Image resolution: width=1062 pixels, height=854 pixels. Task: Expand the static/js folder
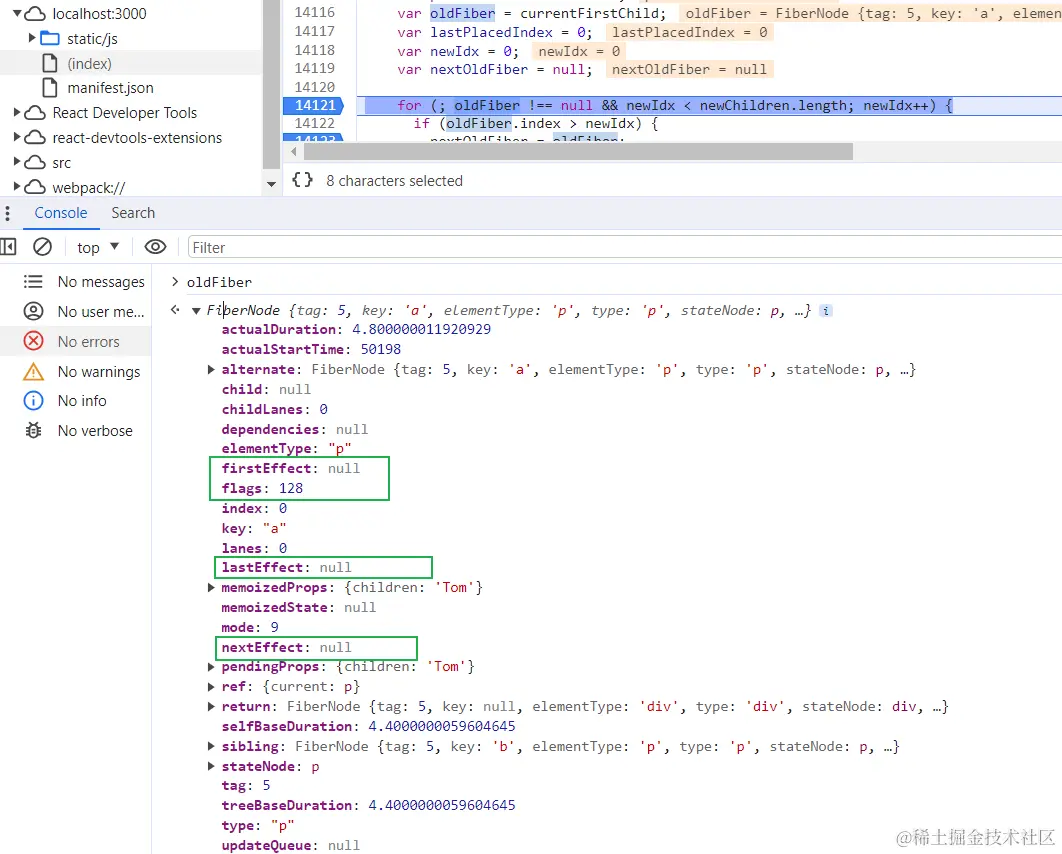31,38
